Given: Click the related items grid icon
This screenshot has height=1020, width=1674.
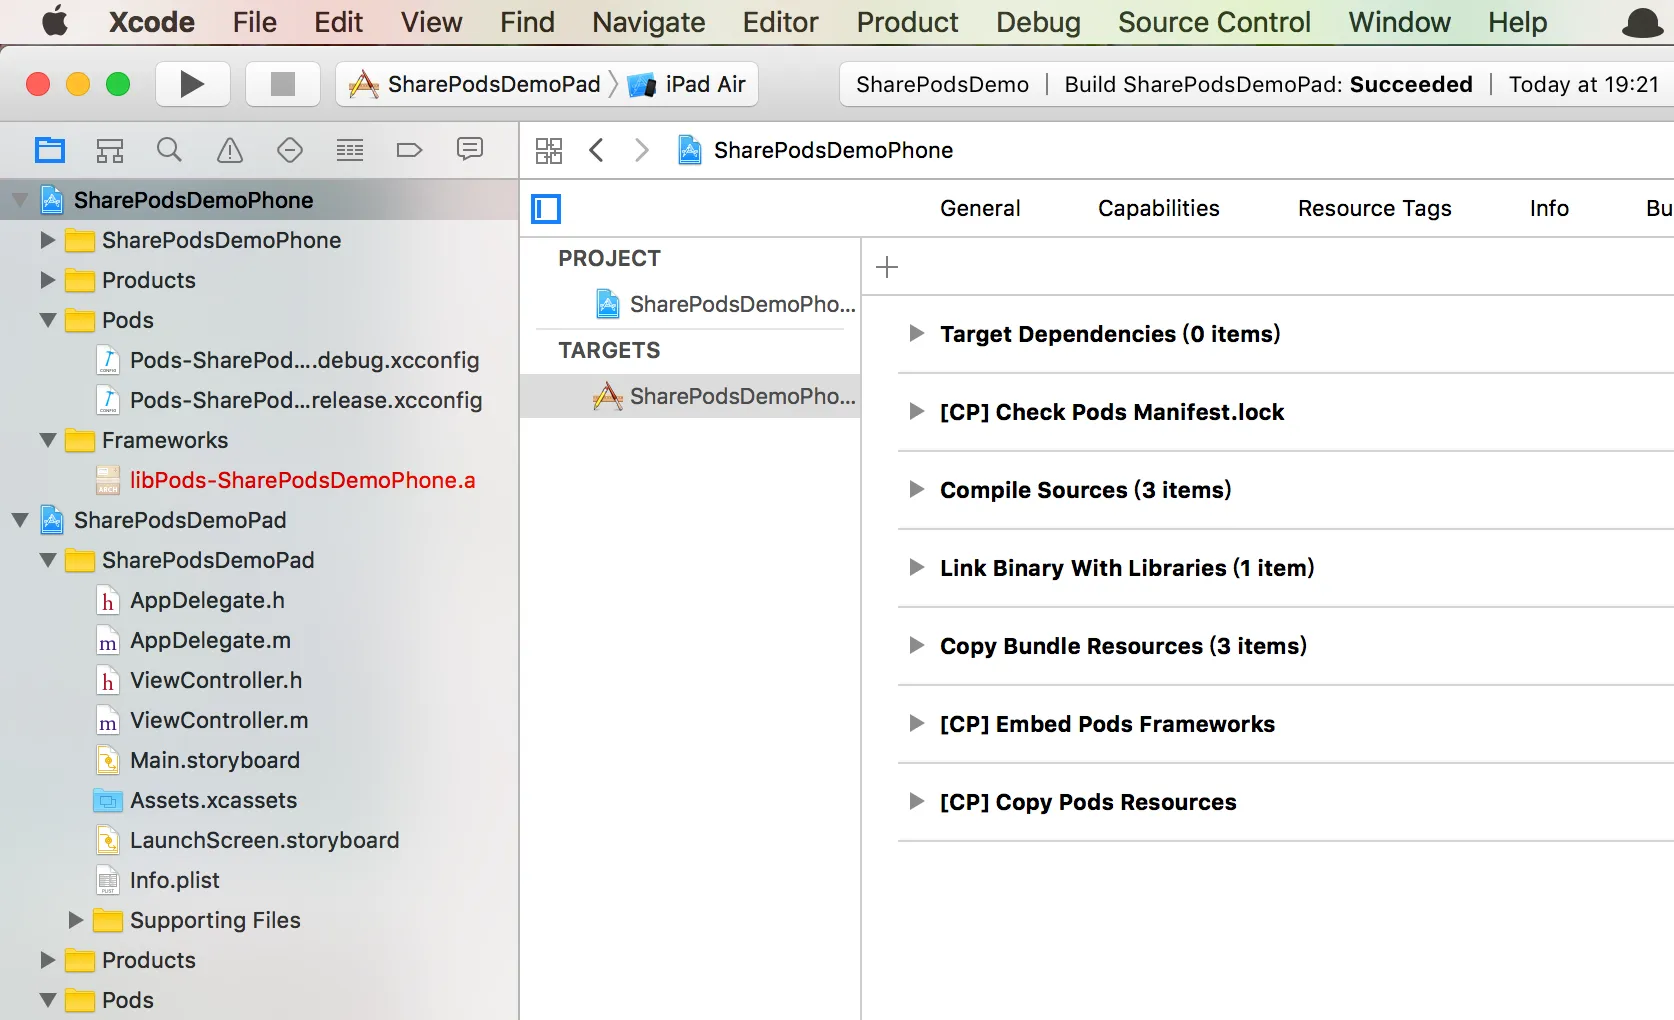Looking at the screenshot, I should 549,150.
